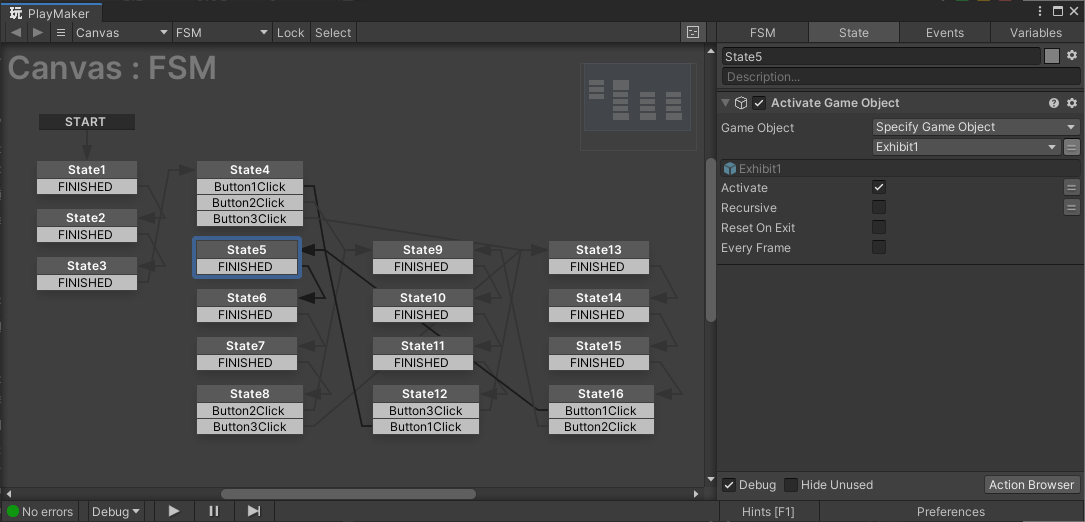Image resolution: width=1085 pixels, height=522 pixels.
Task: Toggle the Hide Unused checkbox
Action: click(x=791, y=485)
